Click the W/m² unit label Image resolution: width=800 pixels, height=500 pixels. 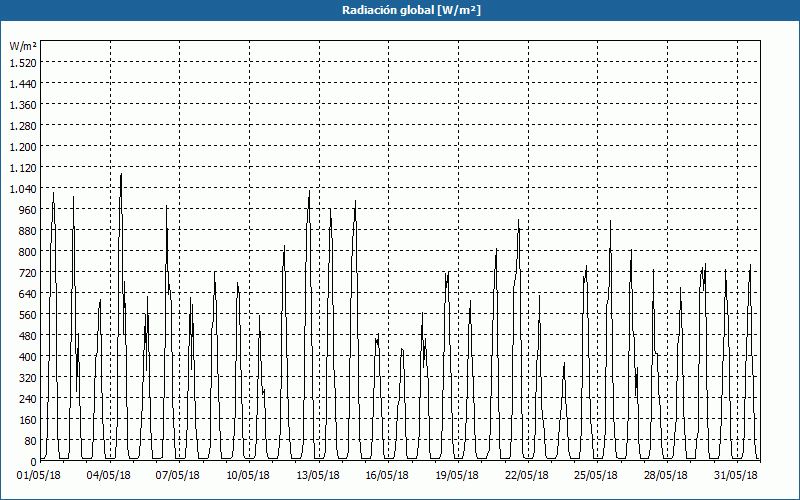coord(23,46)
